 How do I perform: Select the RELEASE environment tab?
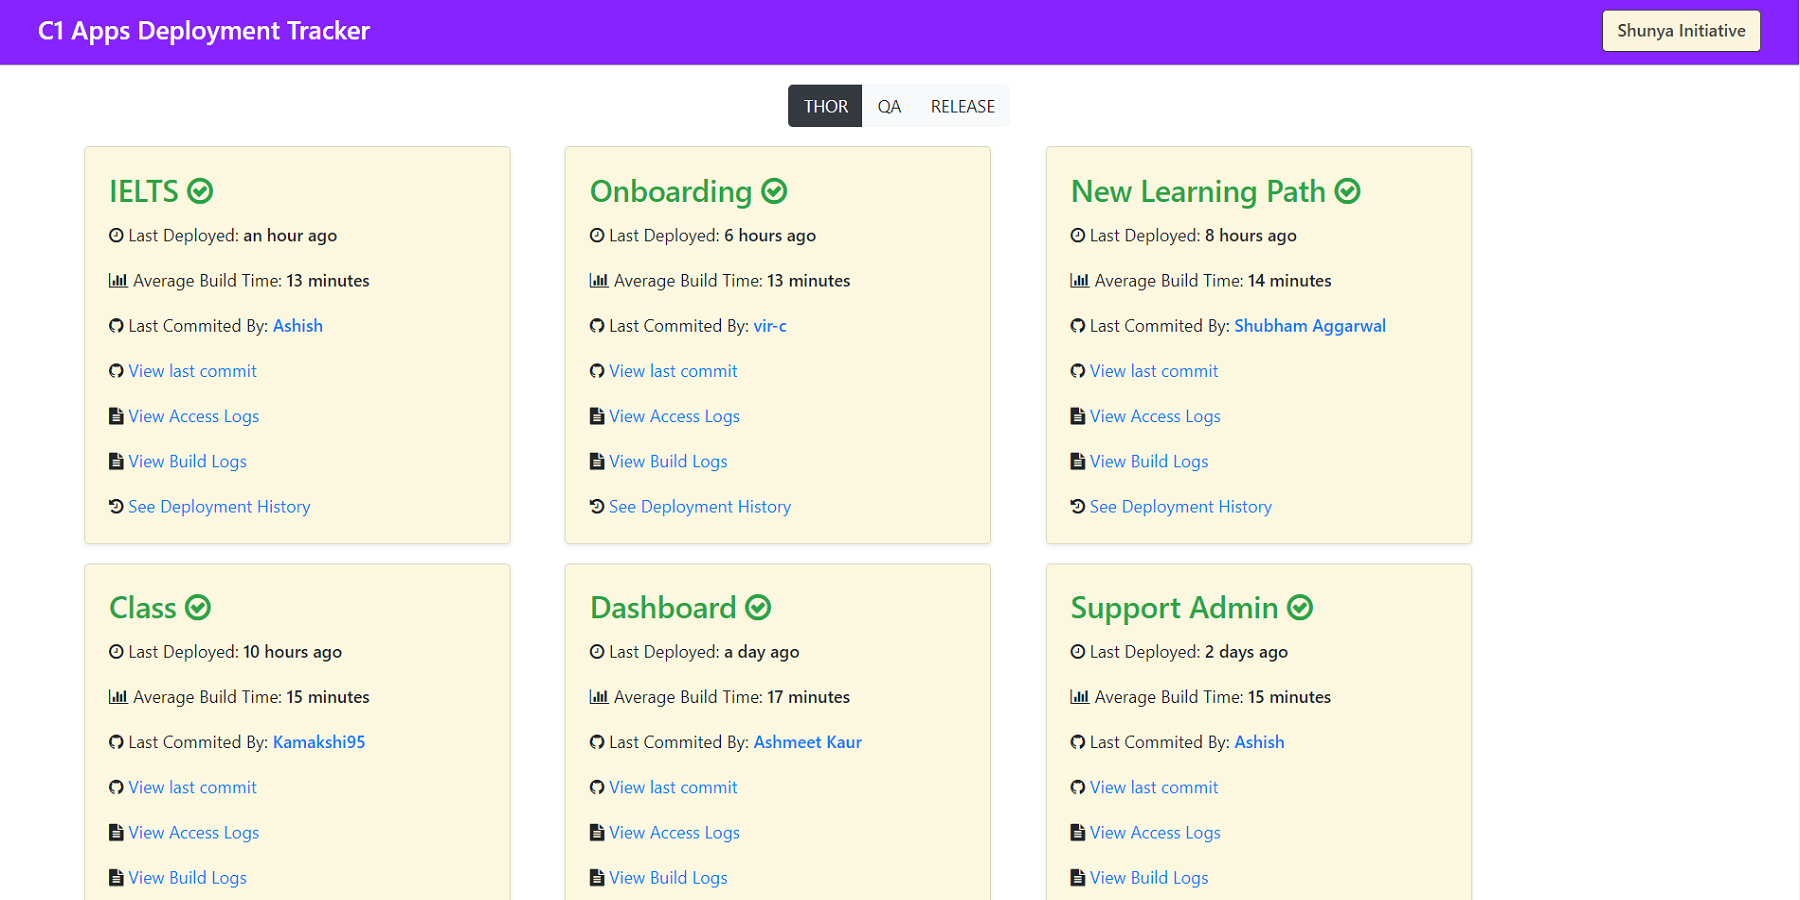[962, 106]
